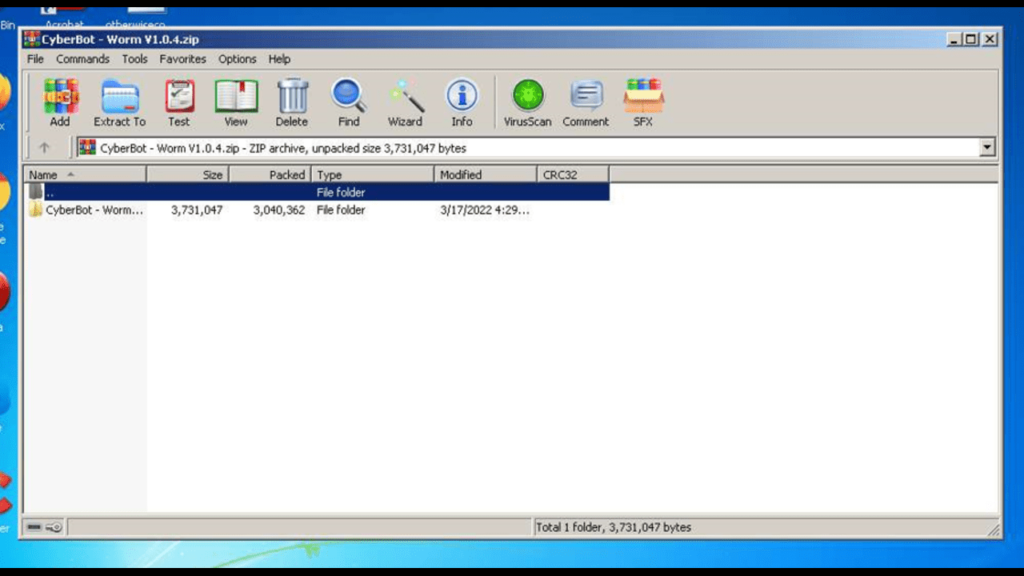1024x576 pixels.
Task: Open the Commands menu
Action: tap(82, 59)
